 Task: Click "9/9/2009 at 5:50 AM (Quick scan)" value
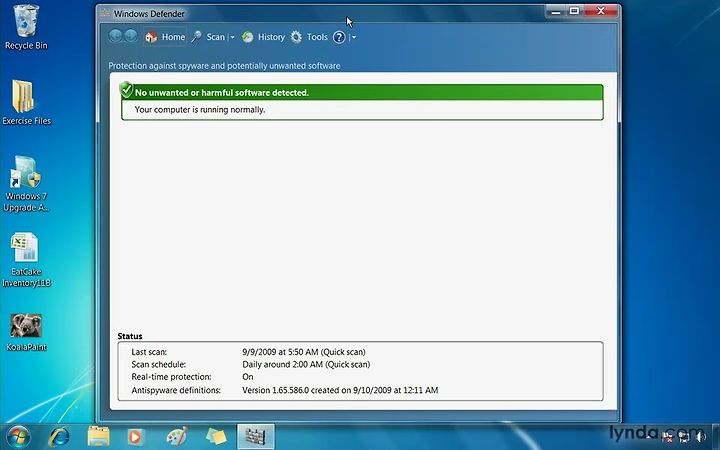304,352
